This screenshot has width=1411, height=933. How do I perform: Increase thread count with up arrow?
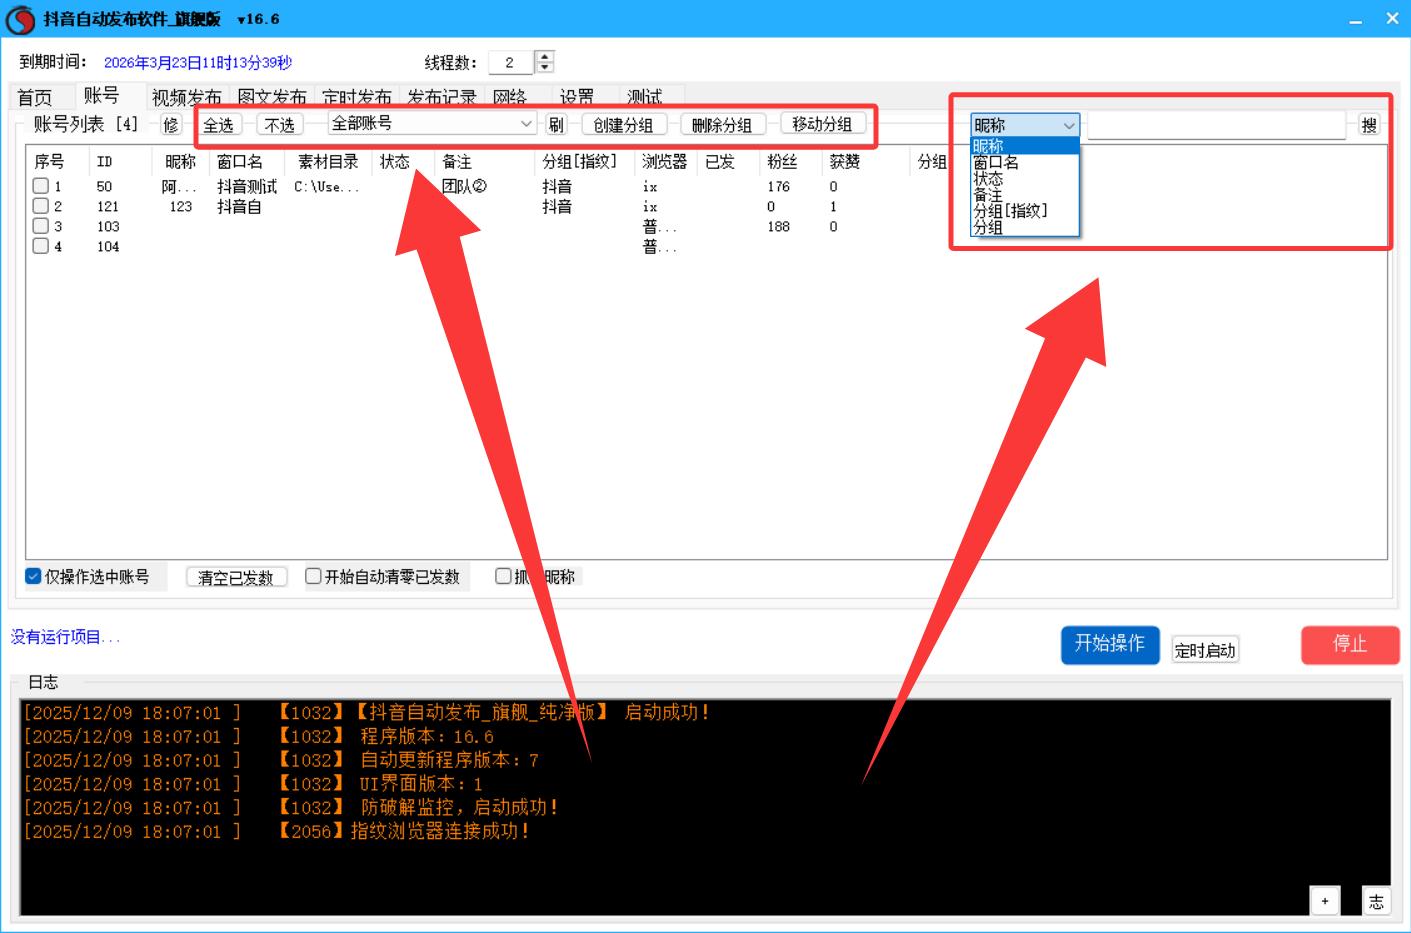tap(545, 56)
